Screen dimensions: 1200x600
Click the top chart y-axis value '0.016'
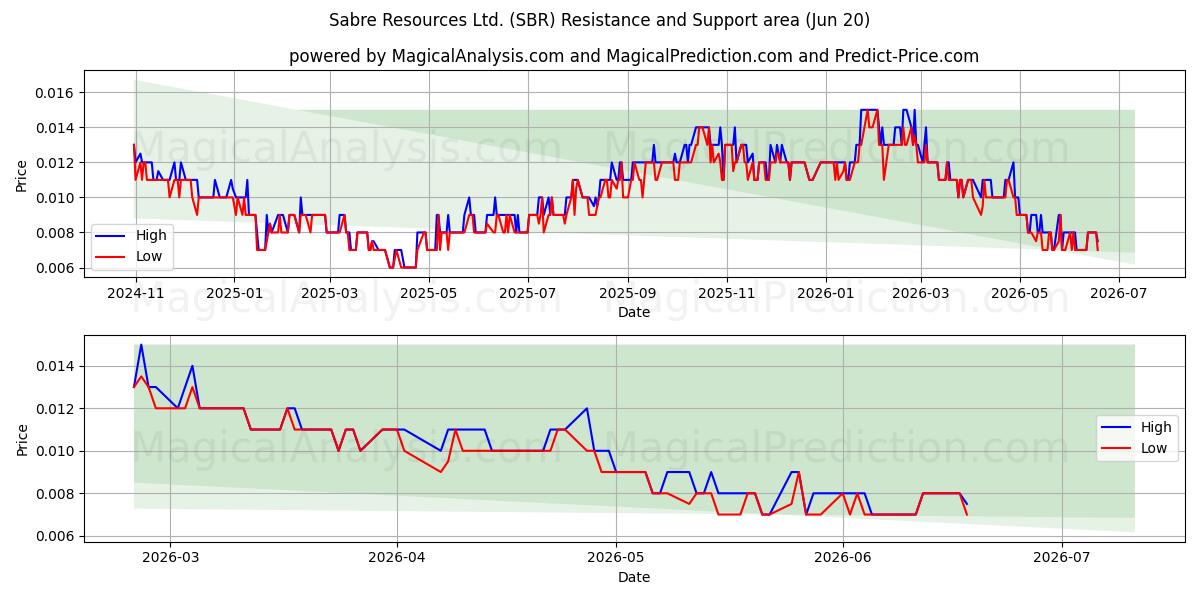click(55, 93)
